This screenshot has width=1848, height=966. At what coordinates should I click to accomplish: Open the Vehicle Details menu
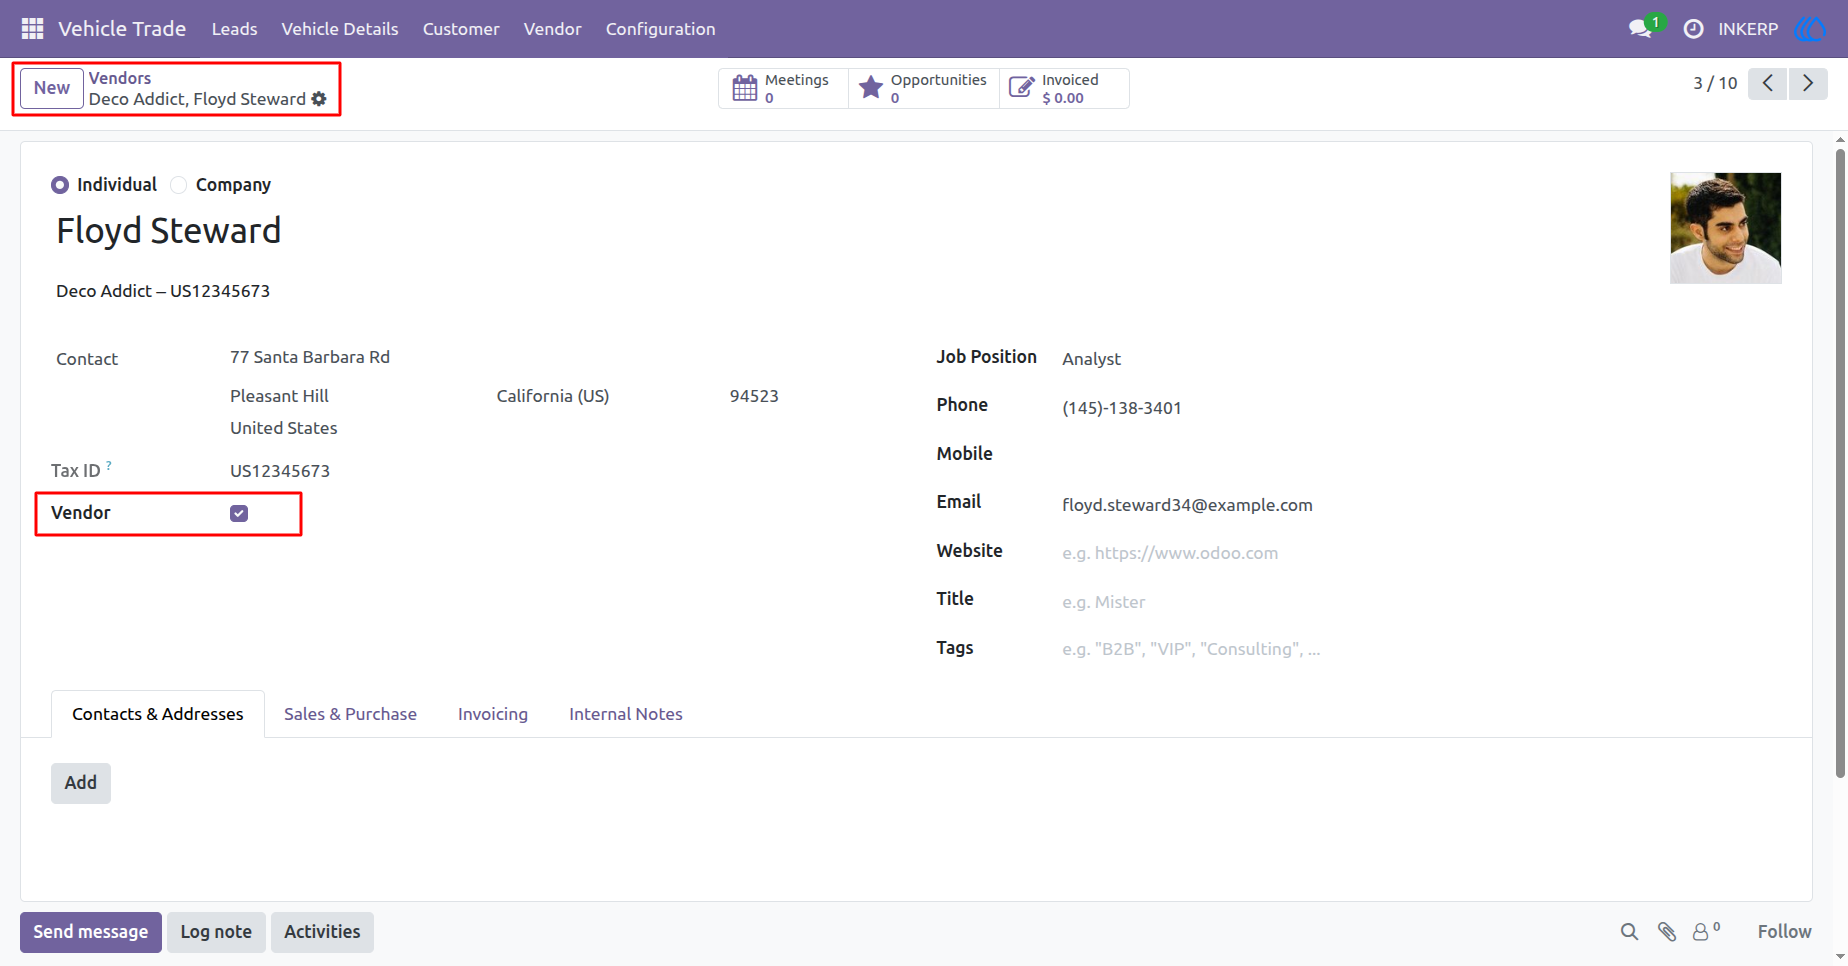point(340,29)
